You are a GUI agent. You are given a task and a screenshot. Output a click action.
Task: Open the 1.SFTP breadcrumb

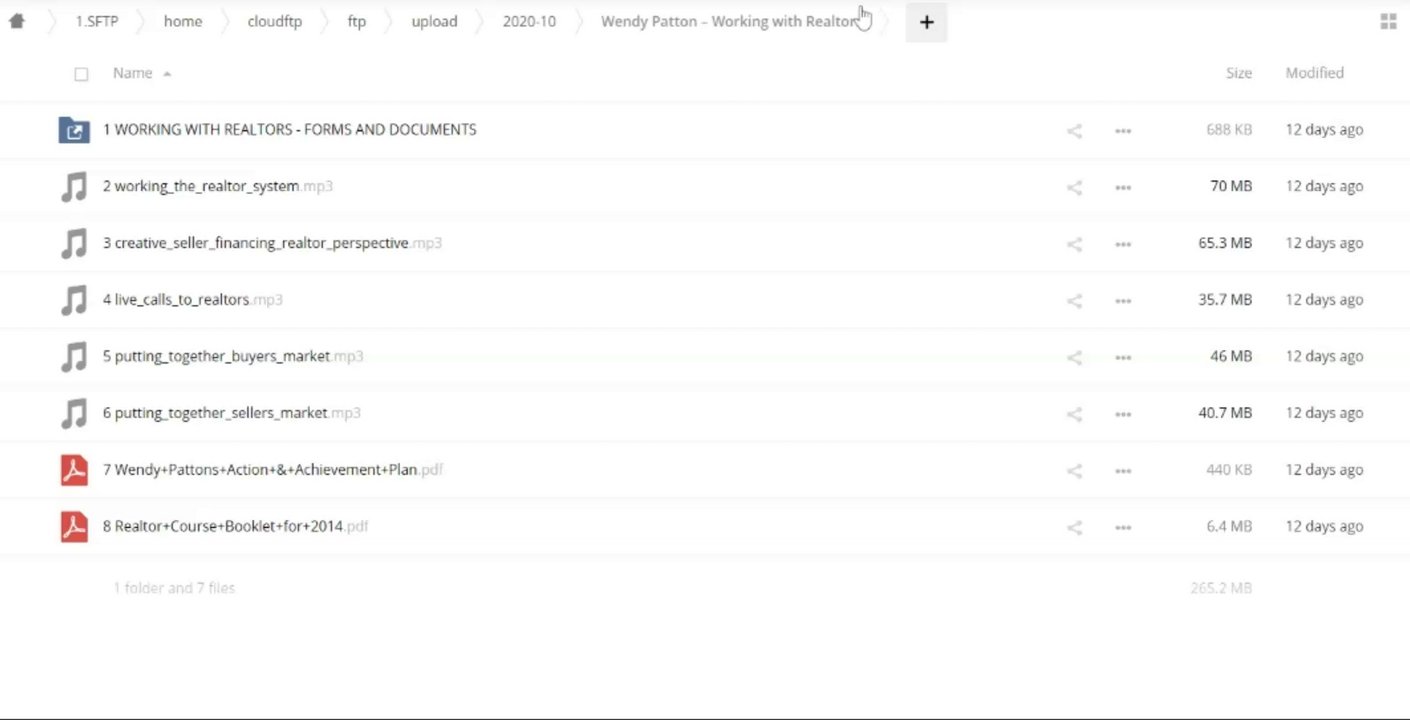click(x=96, y=21)
